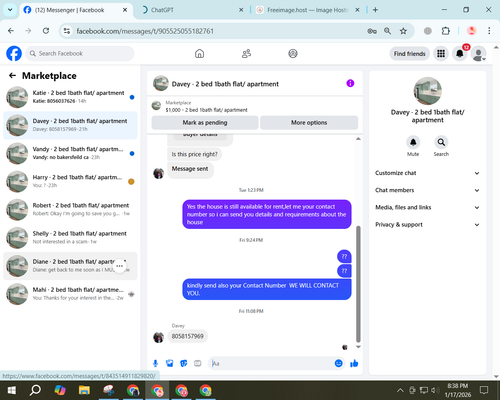Open the account profile avatar menu
The width and height of the screenshot is (500, 400).
tap(478, 54)
